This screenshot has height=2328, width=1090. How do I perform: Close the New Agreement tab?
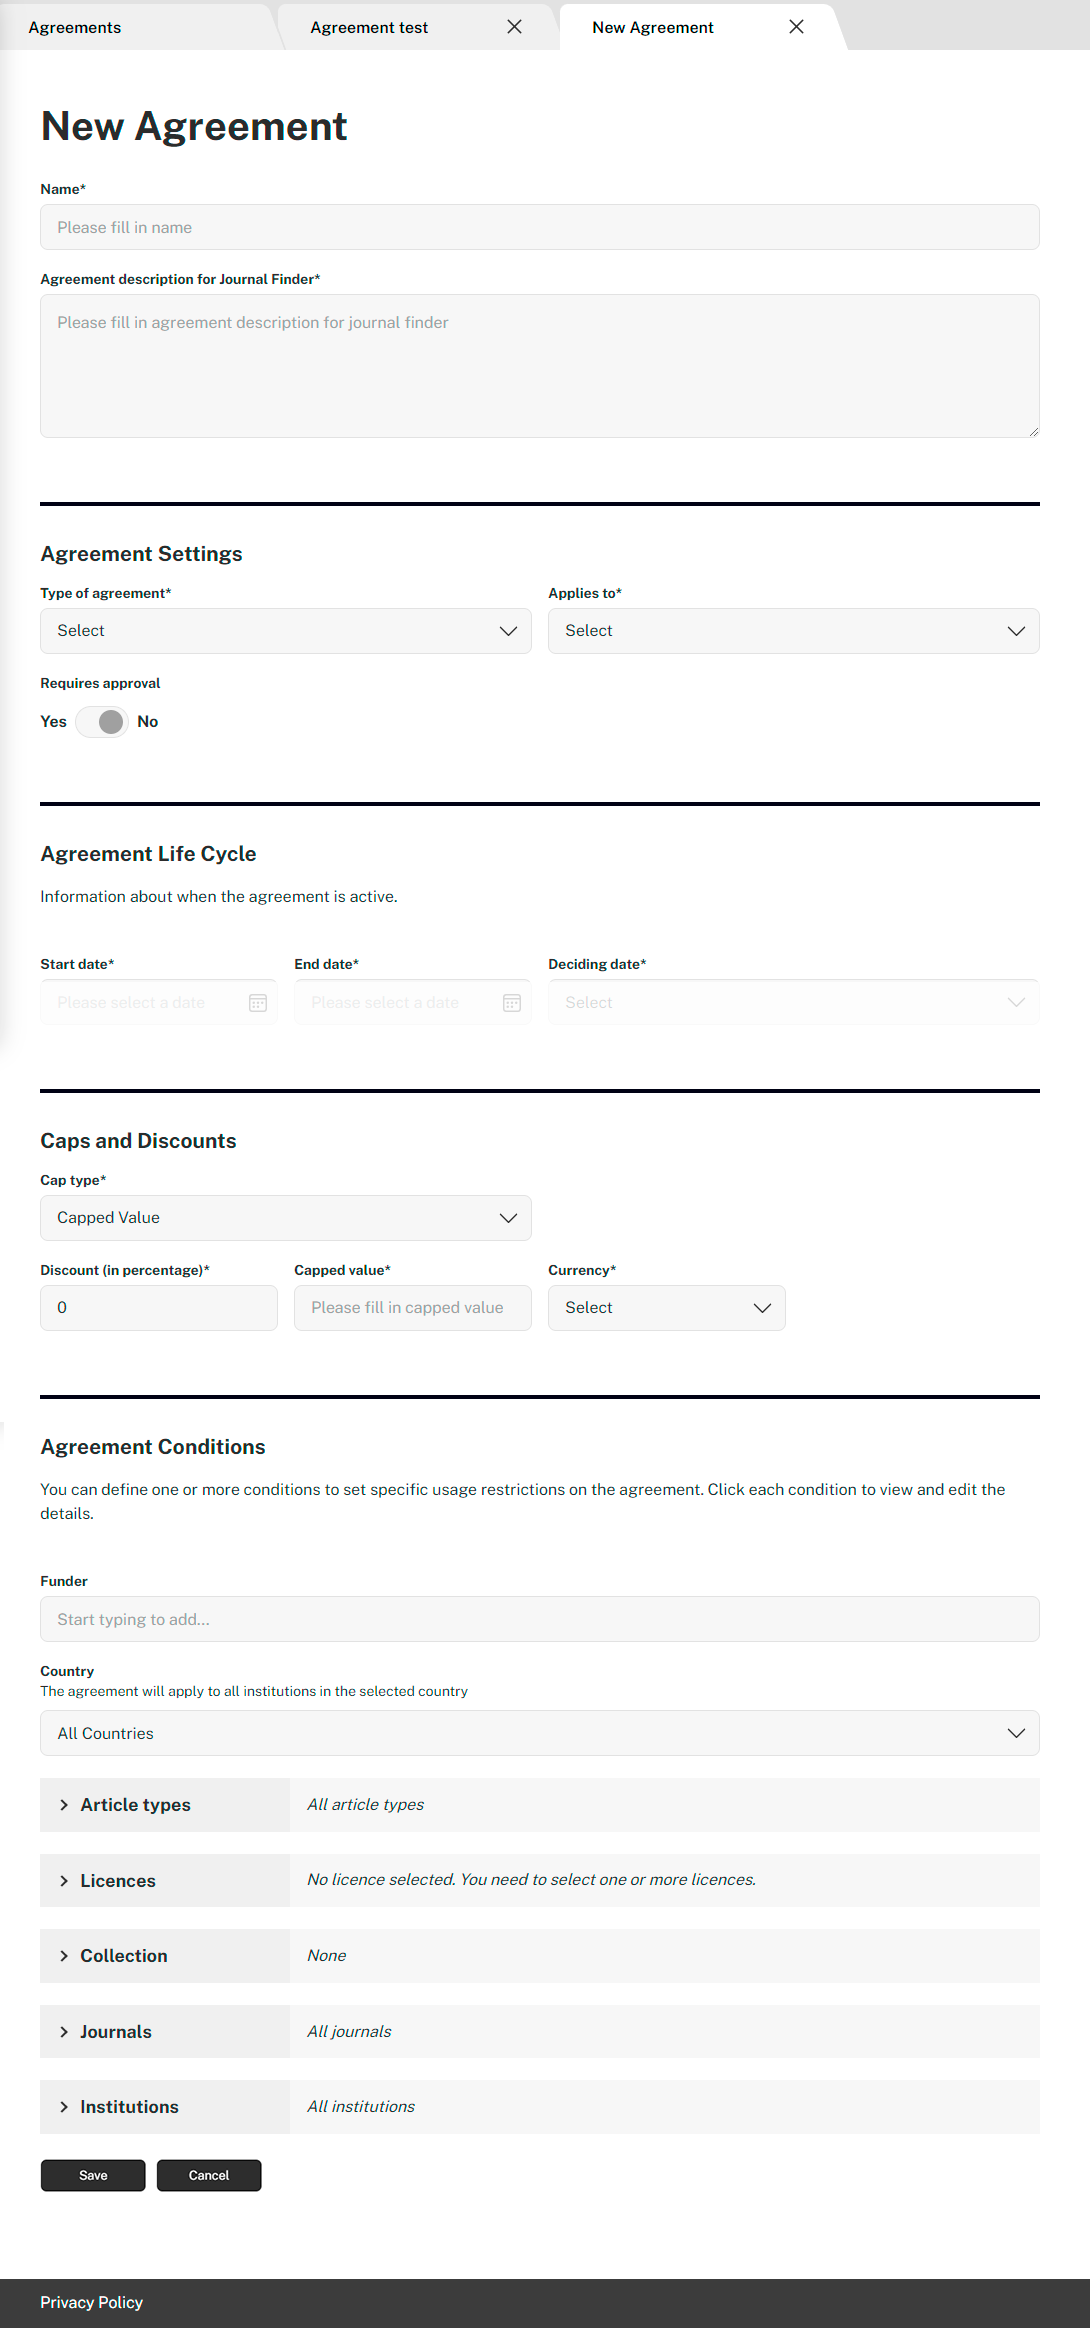click(x=796, y=27)
